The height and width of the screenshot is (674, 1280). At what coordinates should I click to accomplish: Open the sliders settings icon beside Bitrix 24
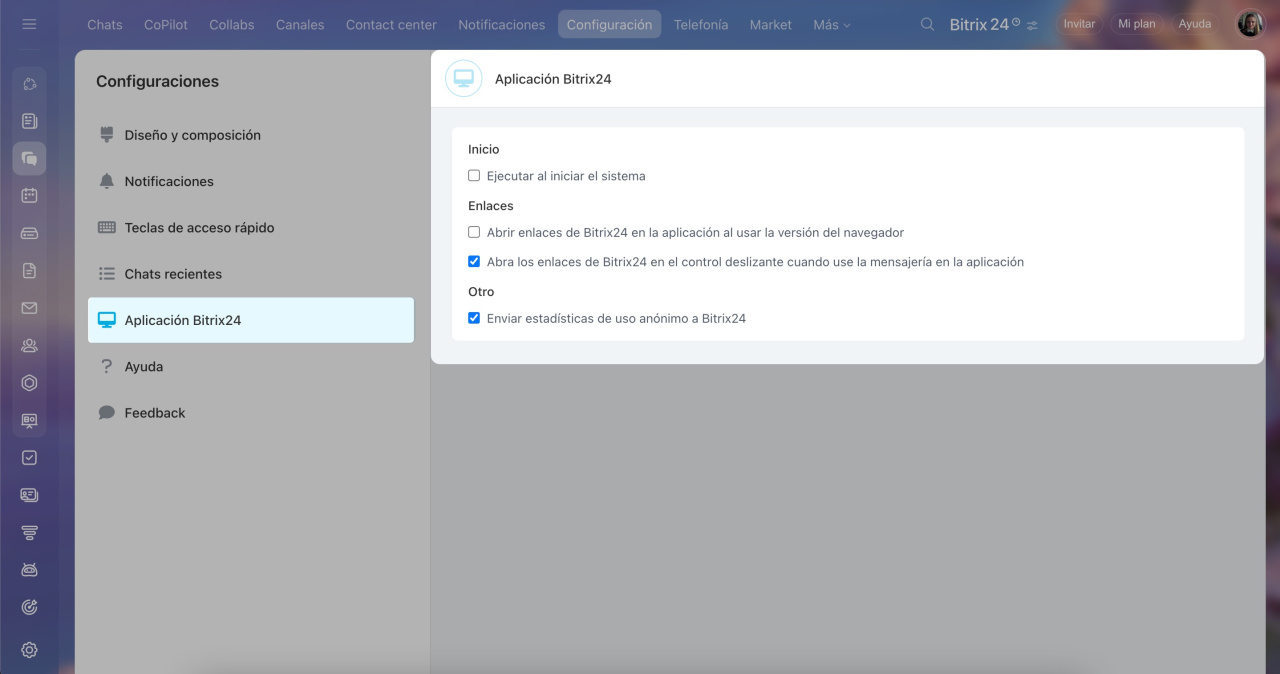pos(1032,25)
